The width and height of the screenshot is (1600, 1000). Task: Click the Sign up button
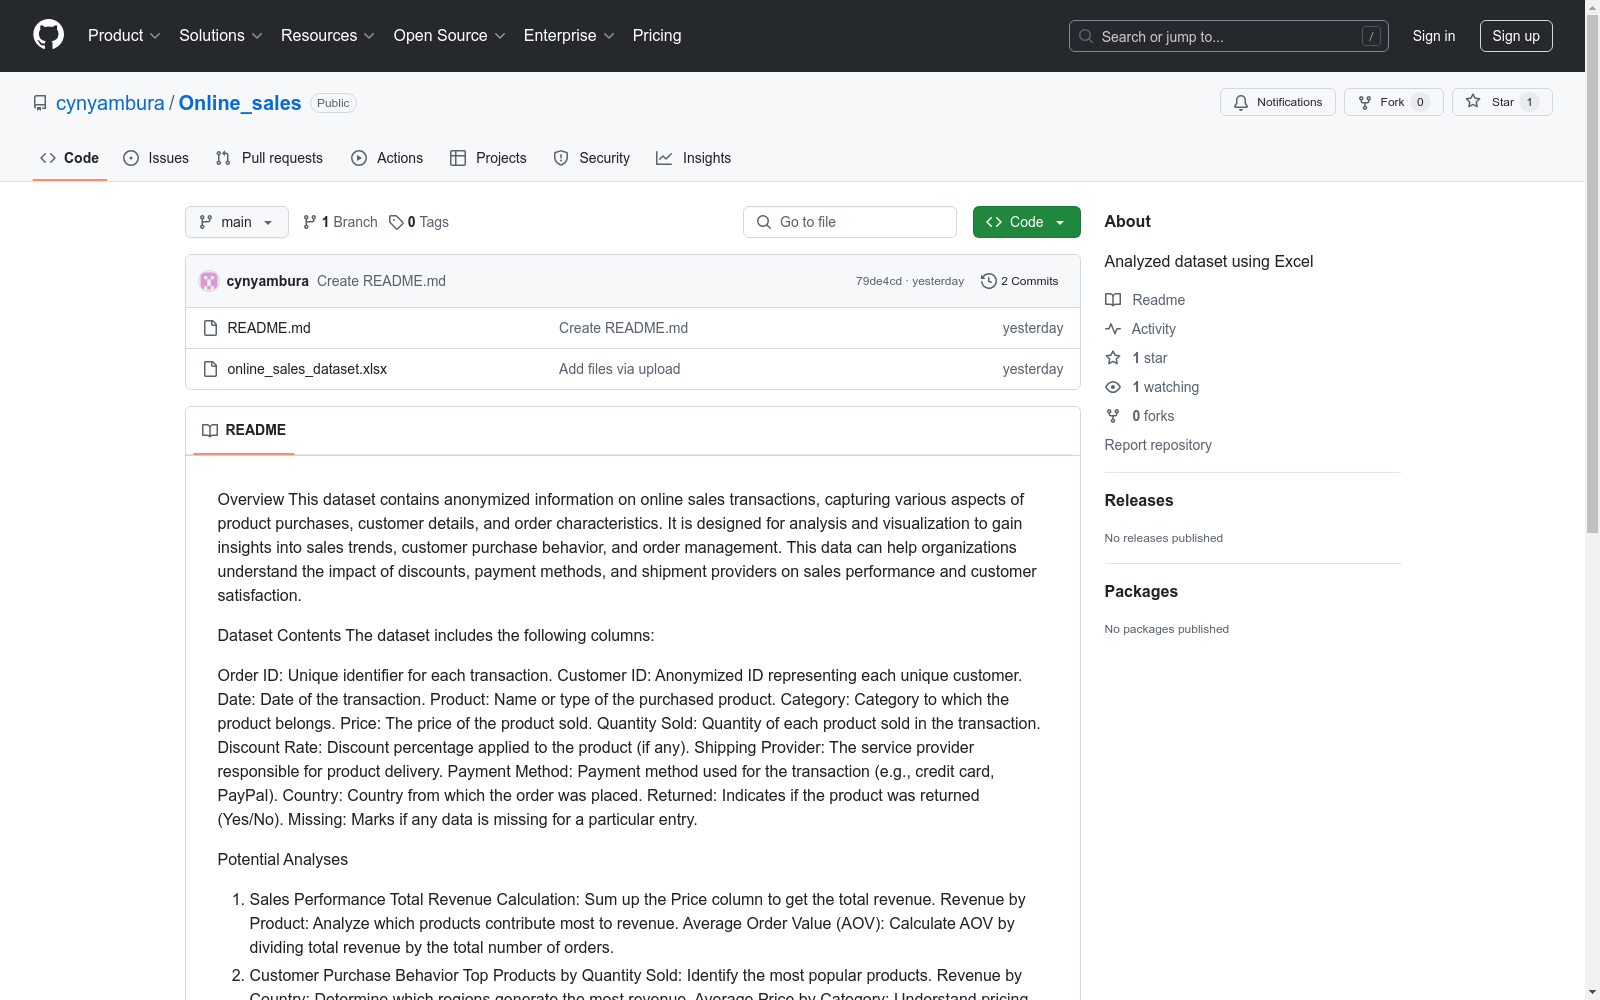(x=1516, y=36)
